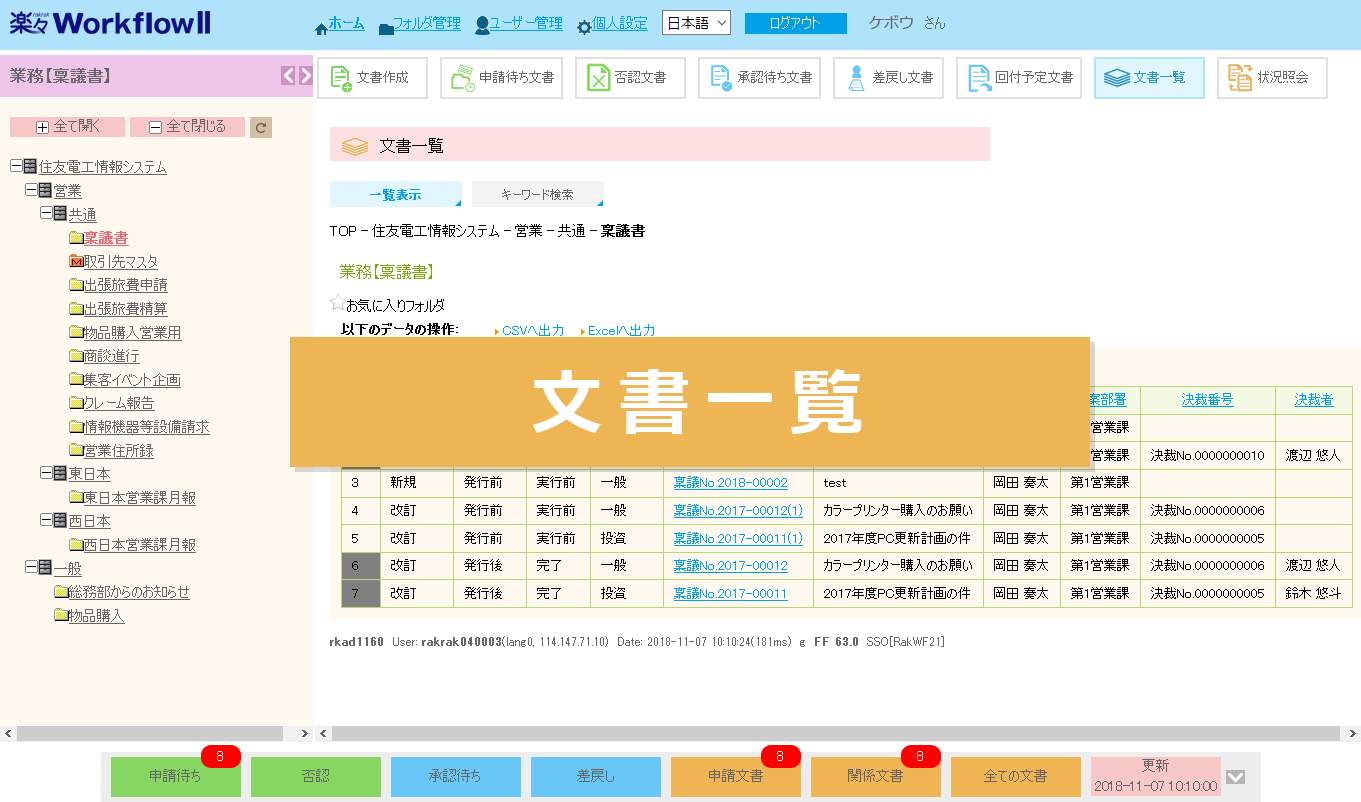Click the bottom 申請文書 button
This screenshot has width=1361, height=802.
pos(736,777)
